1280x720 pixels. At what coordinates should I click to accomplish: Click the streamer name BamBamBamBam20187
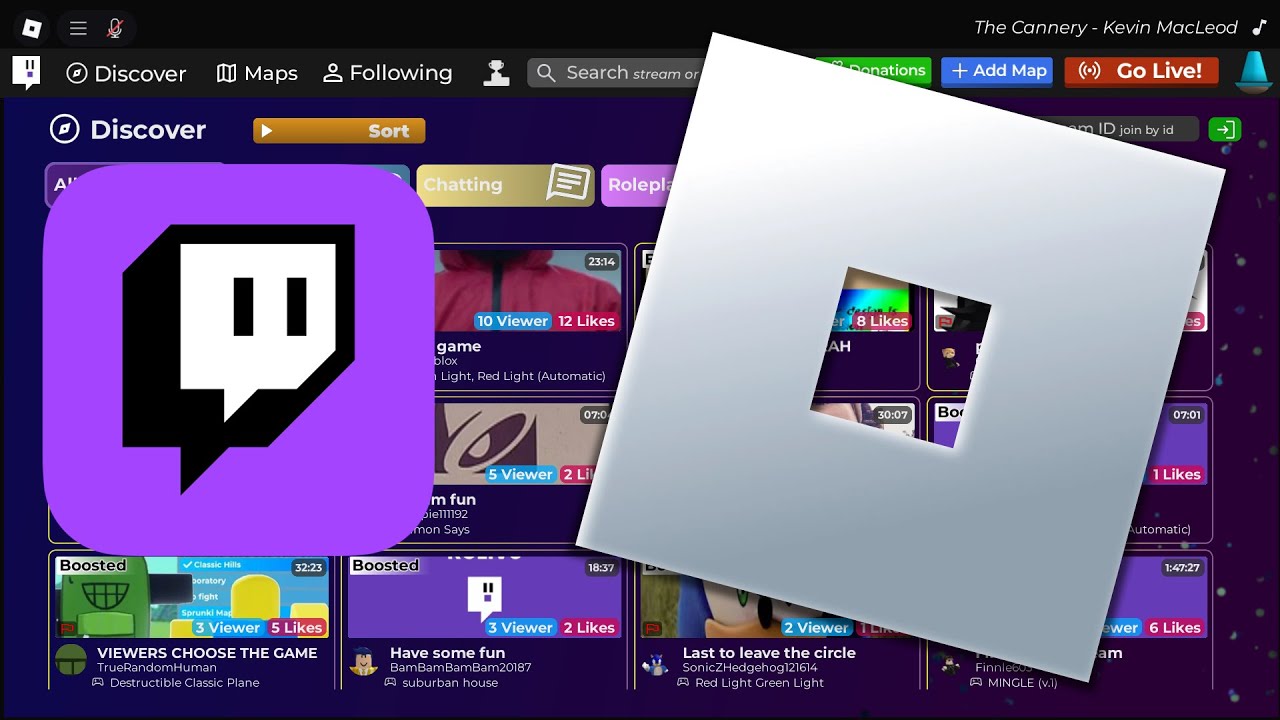tap(460, 667)
